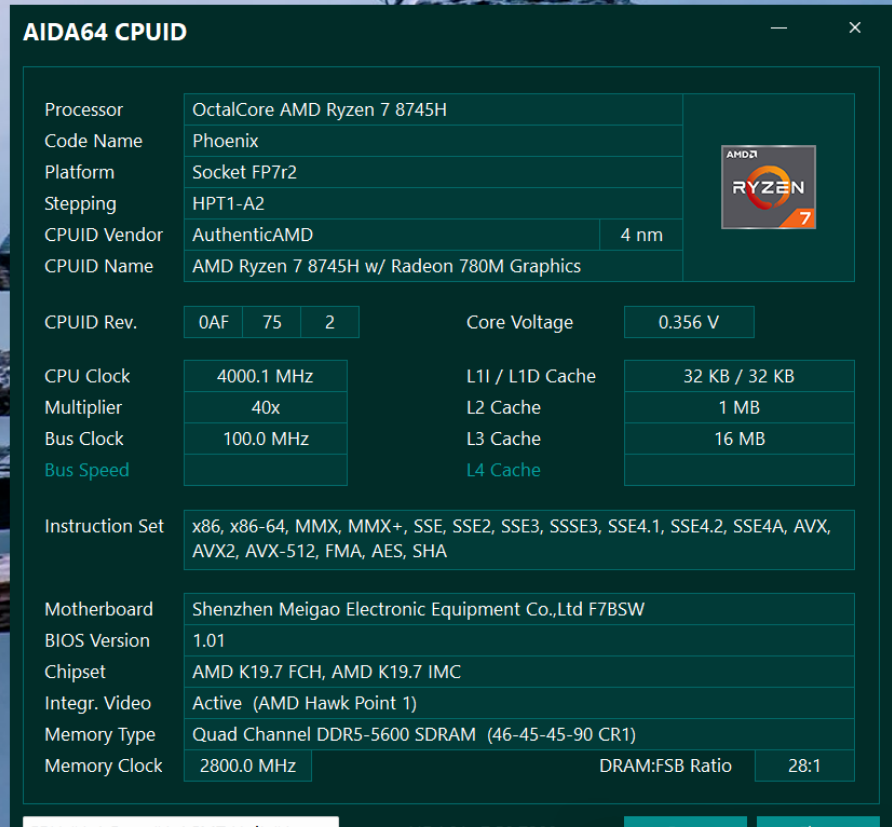Screen dimensions: 892x827
Task: Click the Core Voltage 0.356 V value
Action: pyautogui.click(x=688, y=322)
